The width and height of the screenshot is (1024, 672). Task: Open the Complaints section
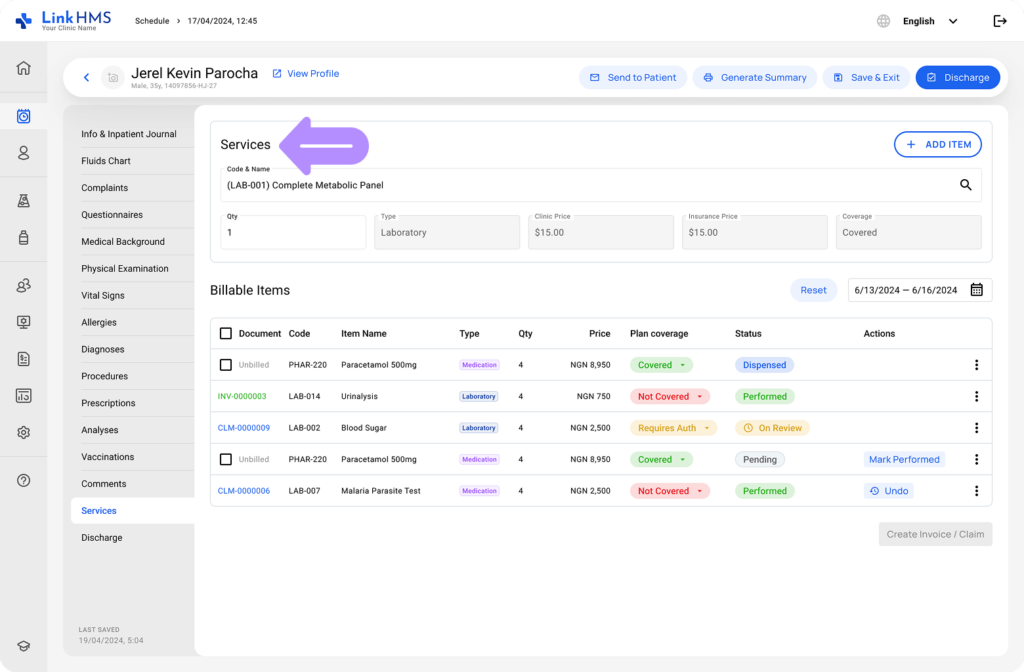104,187
